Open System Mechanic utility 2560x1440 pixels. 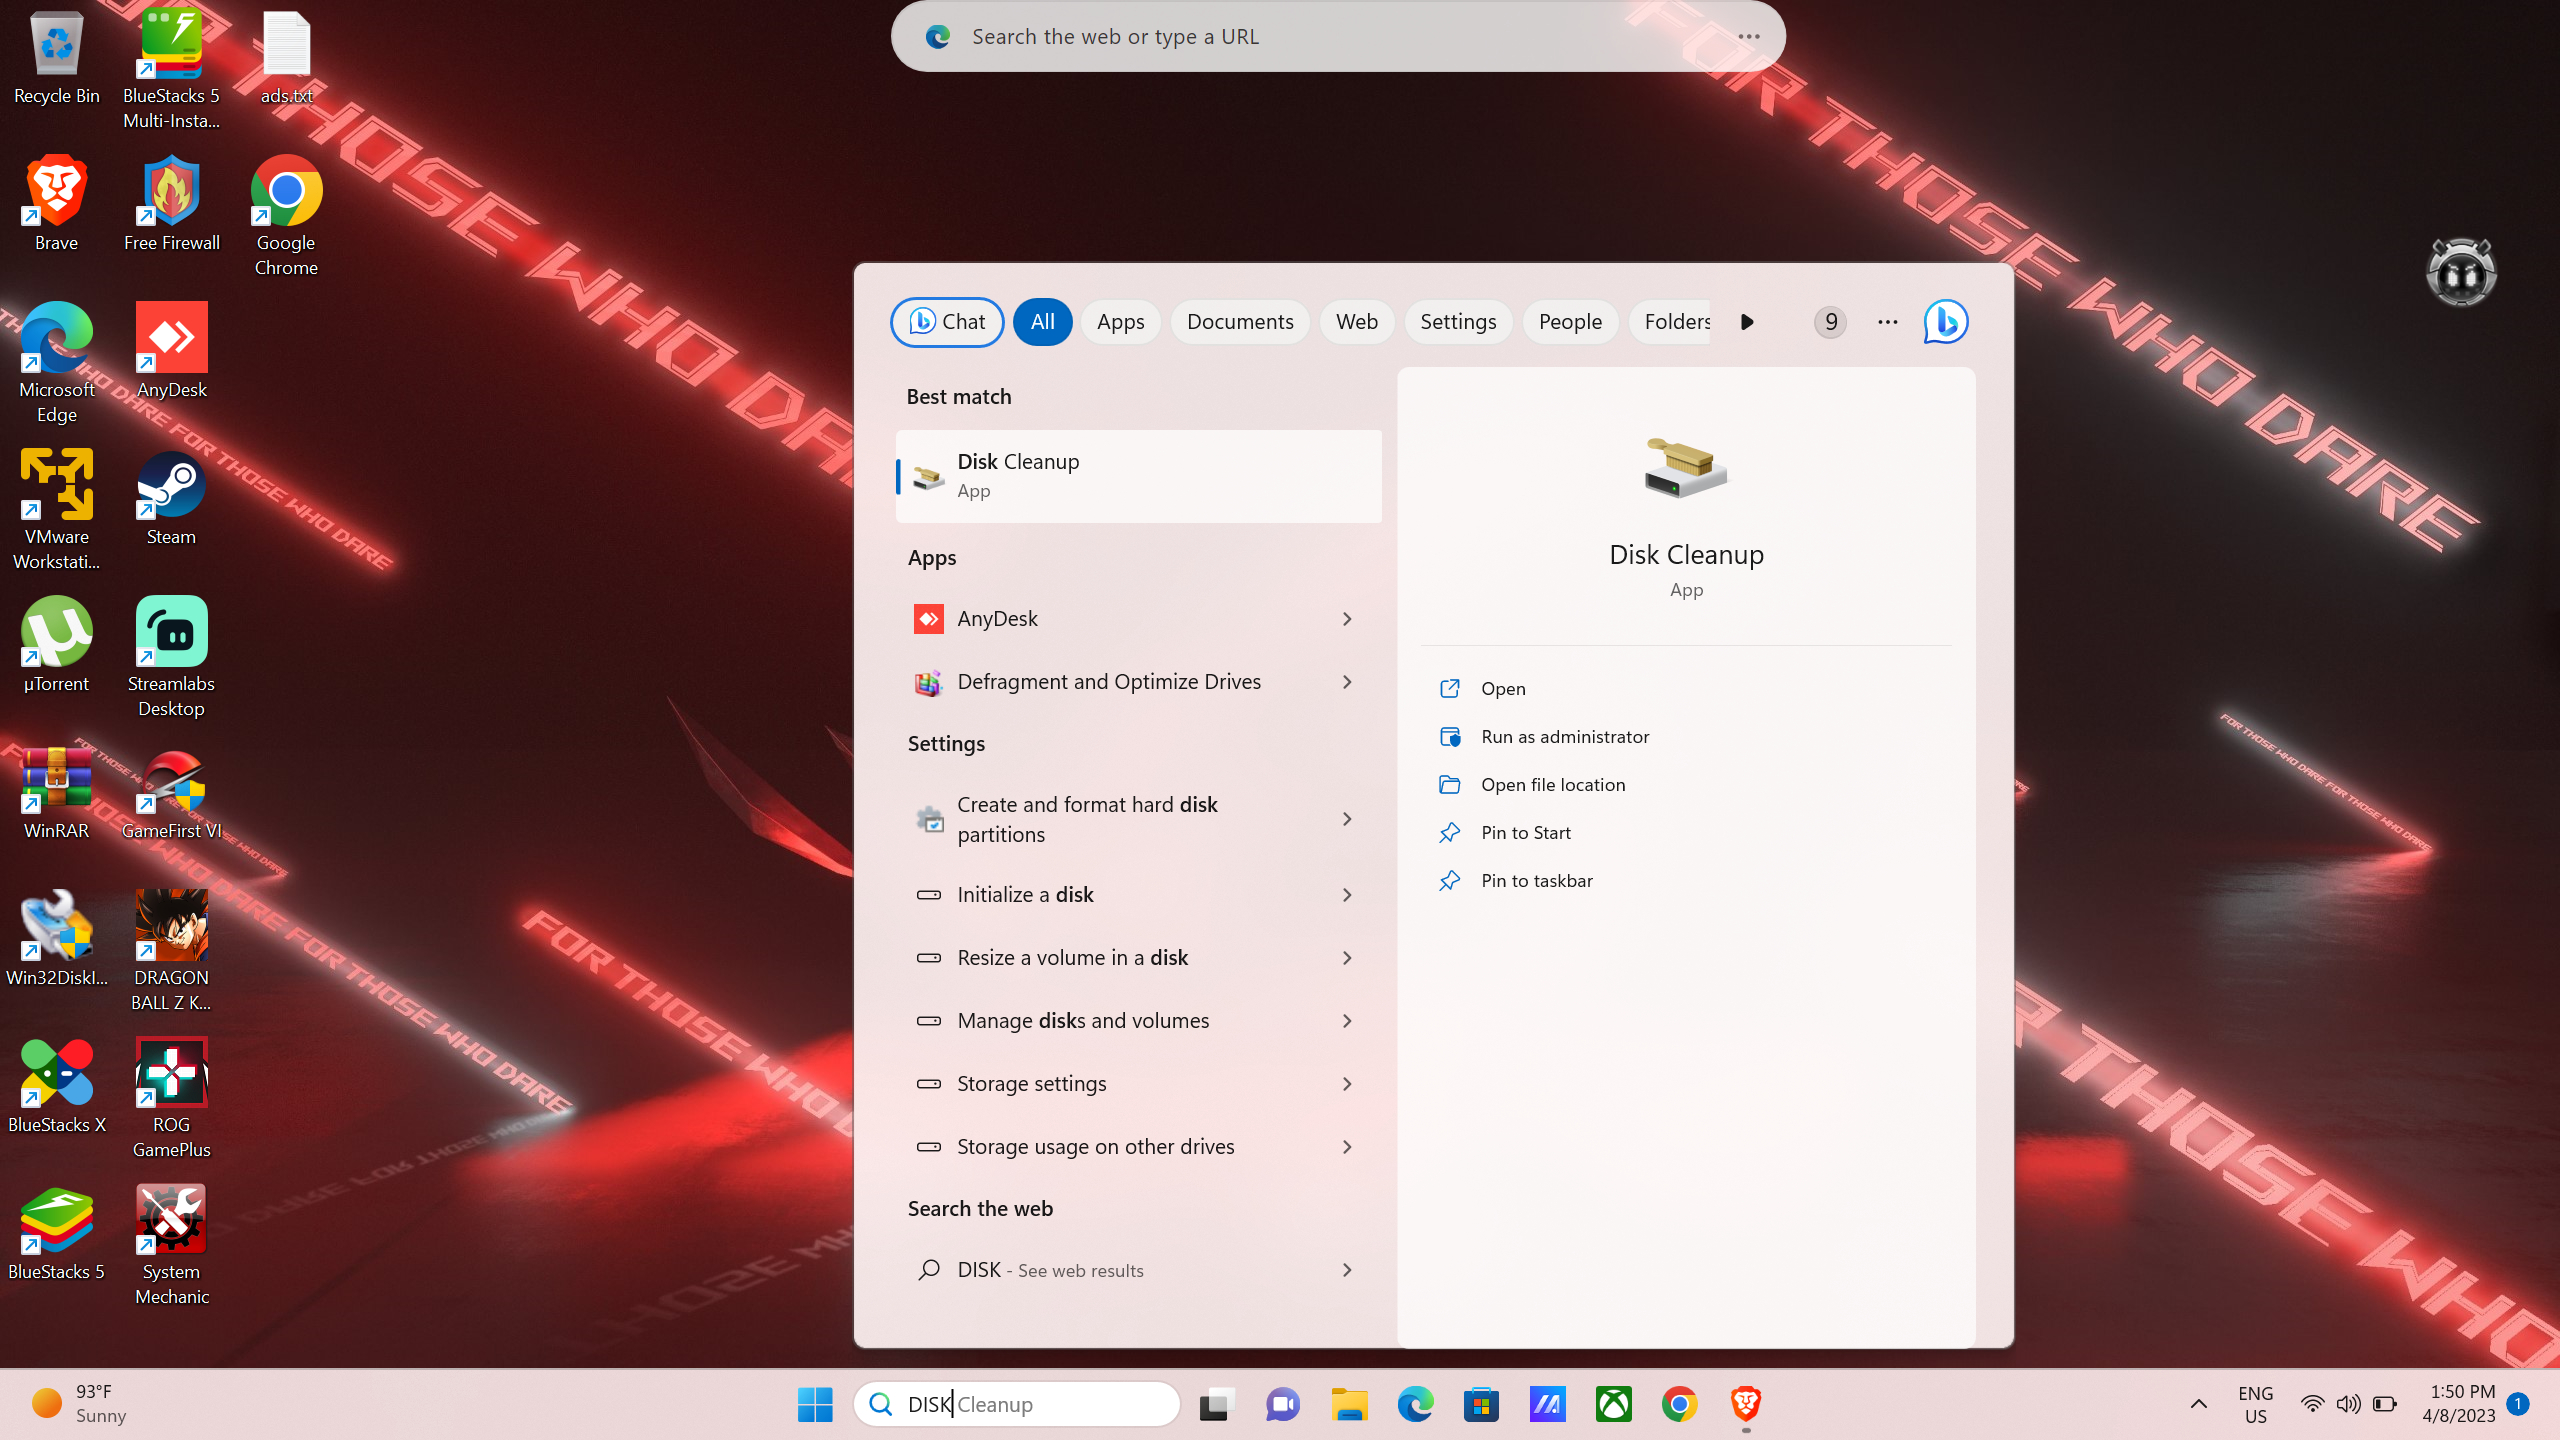[x=171, y=1243]
